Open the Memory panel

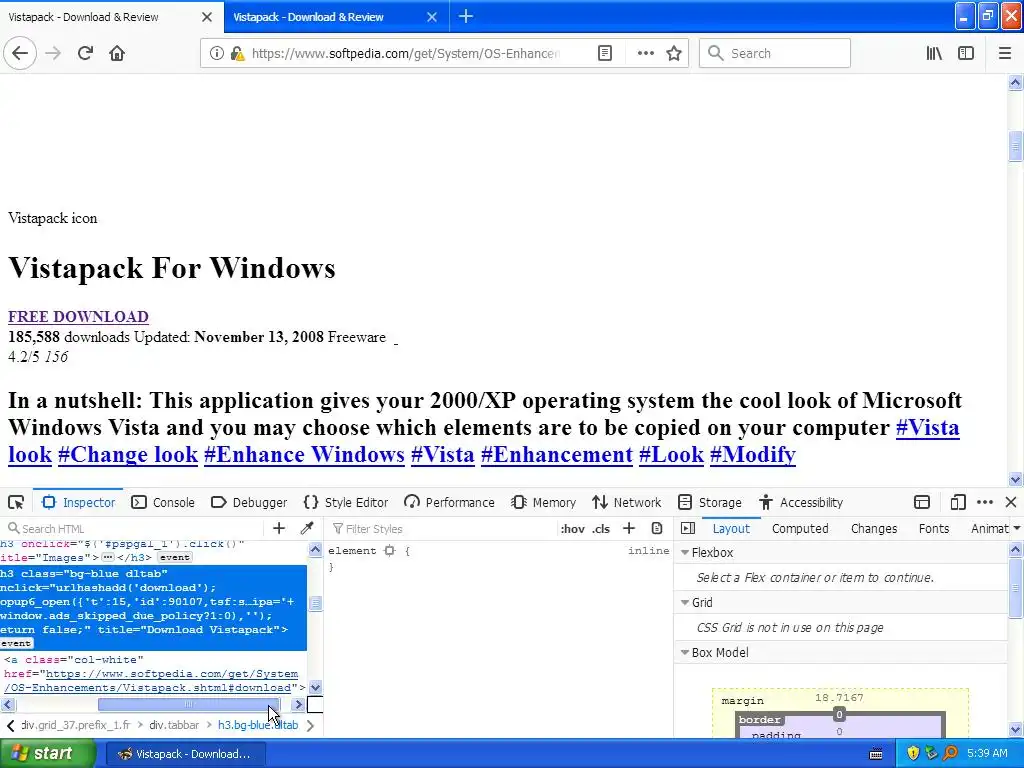pos(543,502)
